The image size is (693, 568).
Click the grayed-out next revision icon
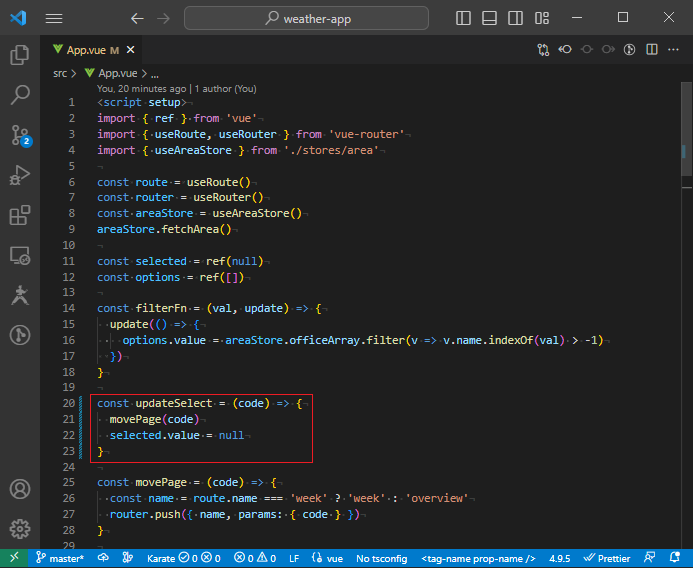pos(608,50)
